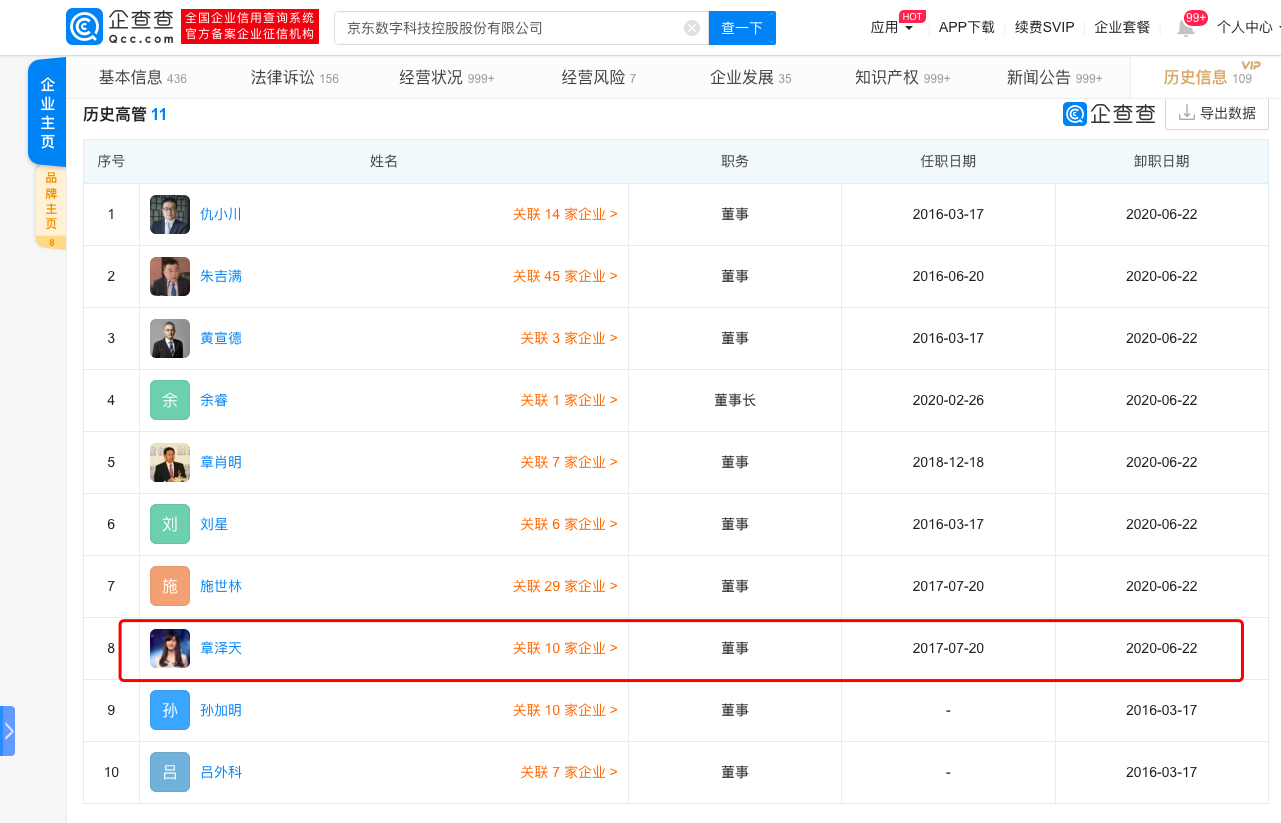Click the Qcc.com logo
The height and width of the screenshot is (823, 1281).
[x=122, y=27]
